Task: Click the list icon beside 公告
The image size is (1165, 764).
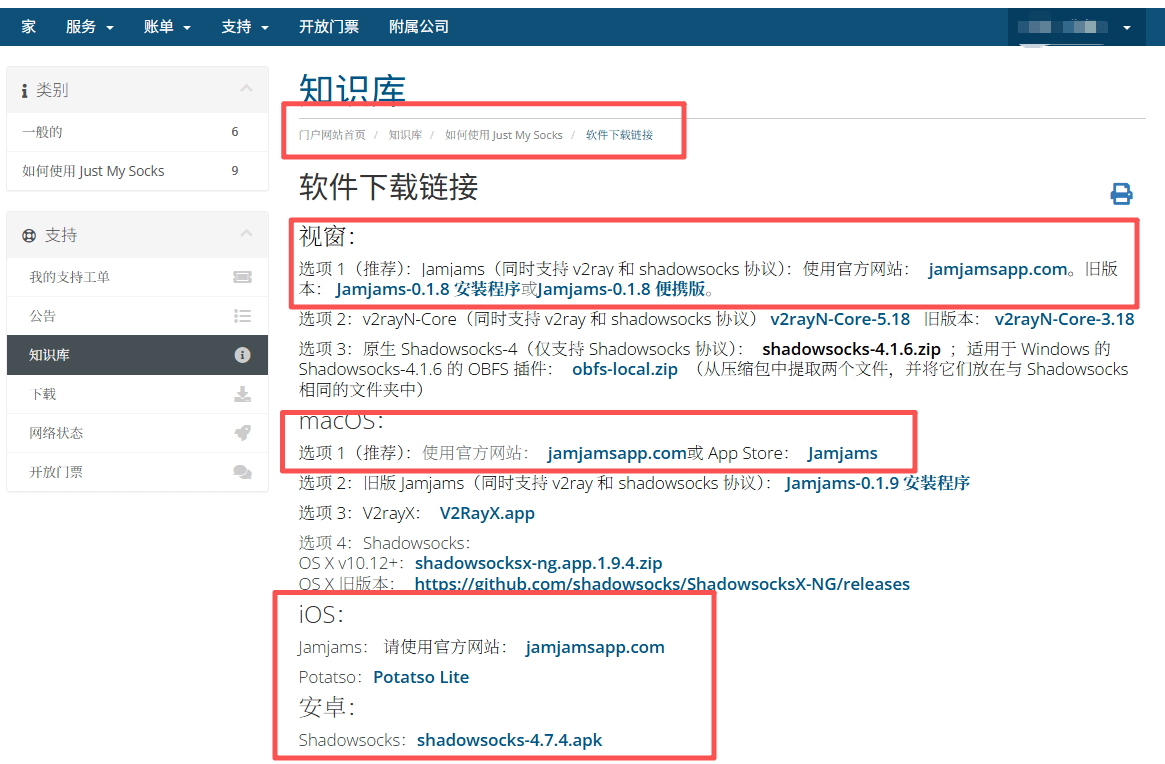Action: [x=241, y=316]
